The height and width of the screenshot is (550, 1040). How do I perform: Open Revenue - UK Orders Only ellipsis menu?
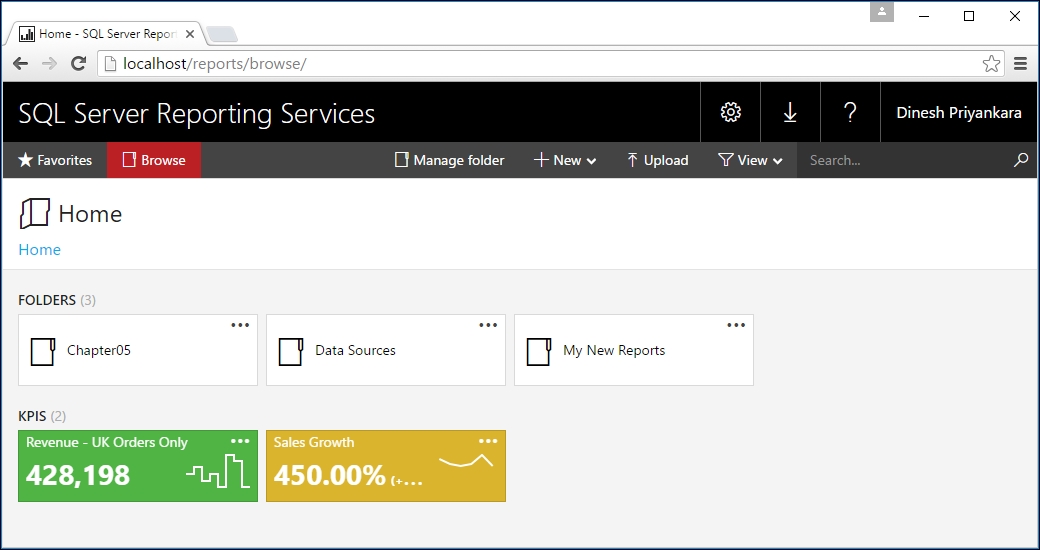pyautogui.click(x=240, y=441)
